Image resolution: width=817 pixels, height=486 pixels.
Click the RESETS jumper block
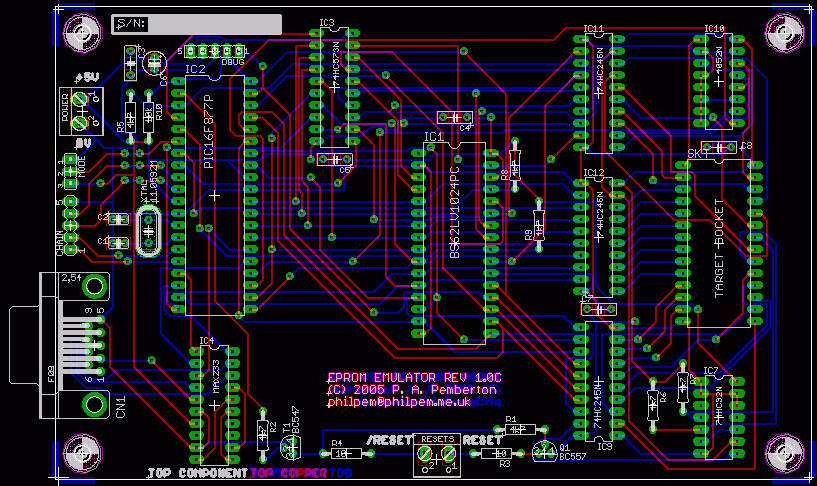point(438,455)
